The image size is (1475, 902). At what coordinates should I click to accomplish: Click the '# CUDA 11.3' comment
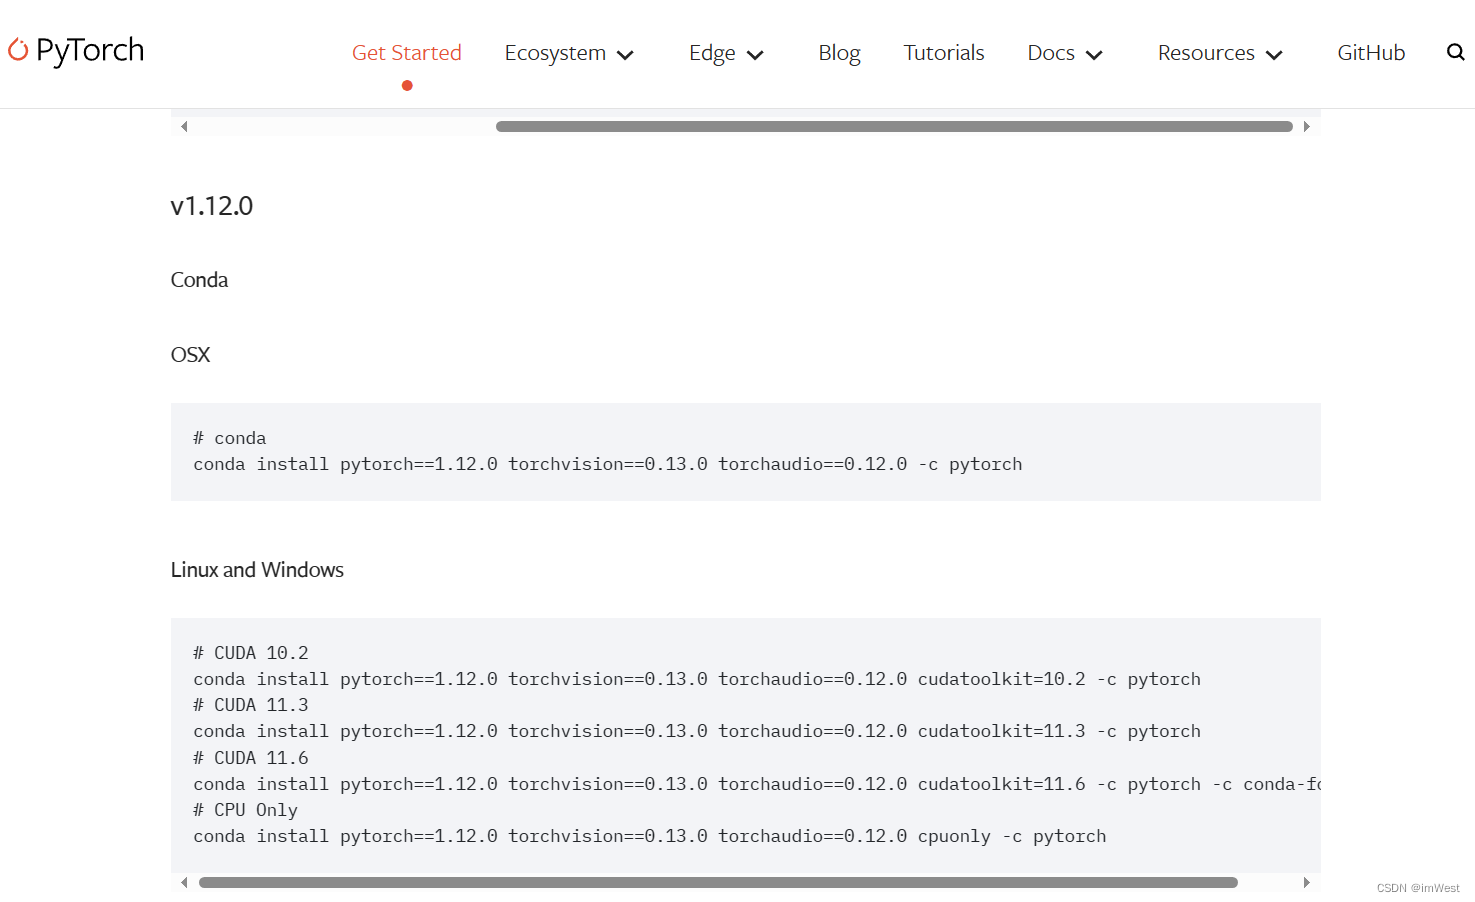click(251, 705)
